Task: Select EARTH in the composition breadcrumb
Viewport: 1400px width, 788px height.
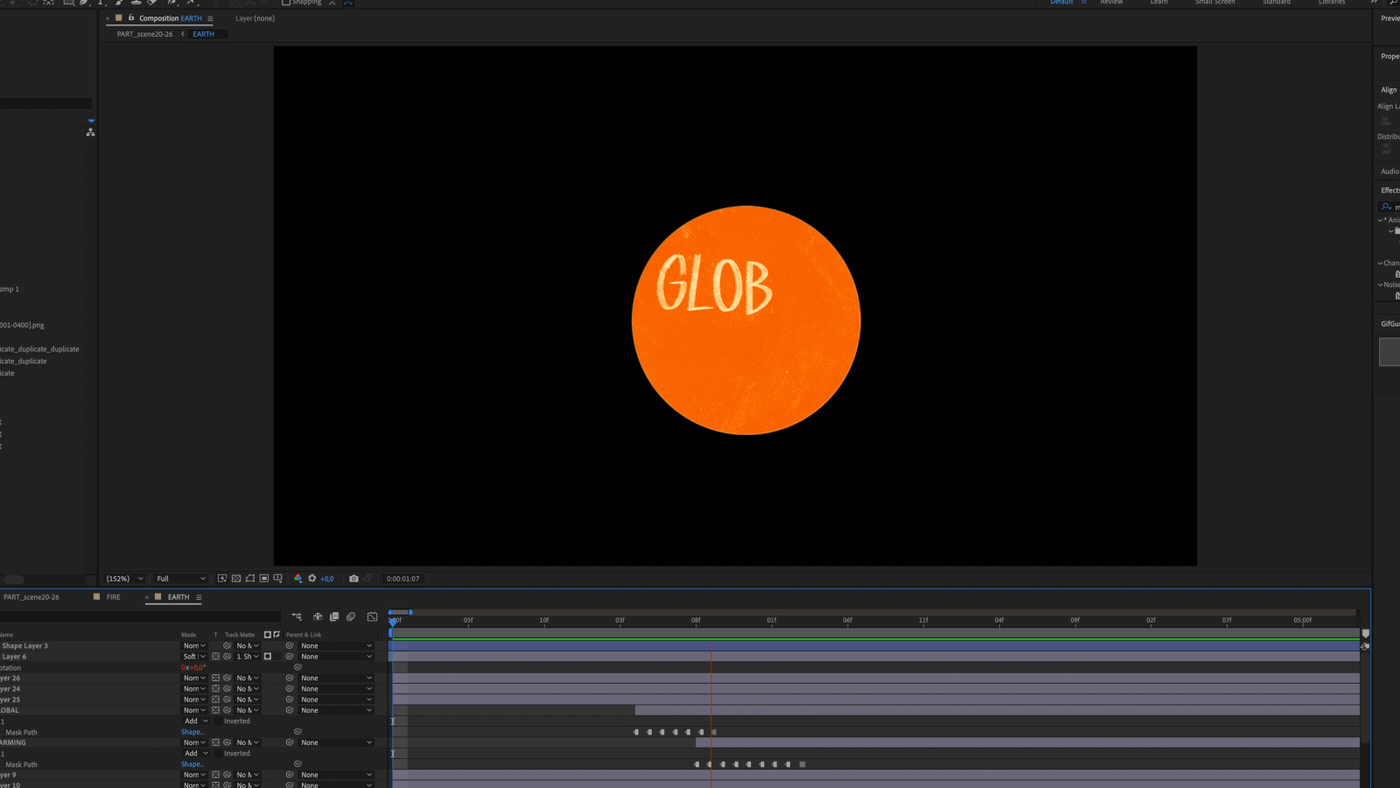Action: tap(203, 34)
